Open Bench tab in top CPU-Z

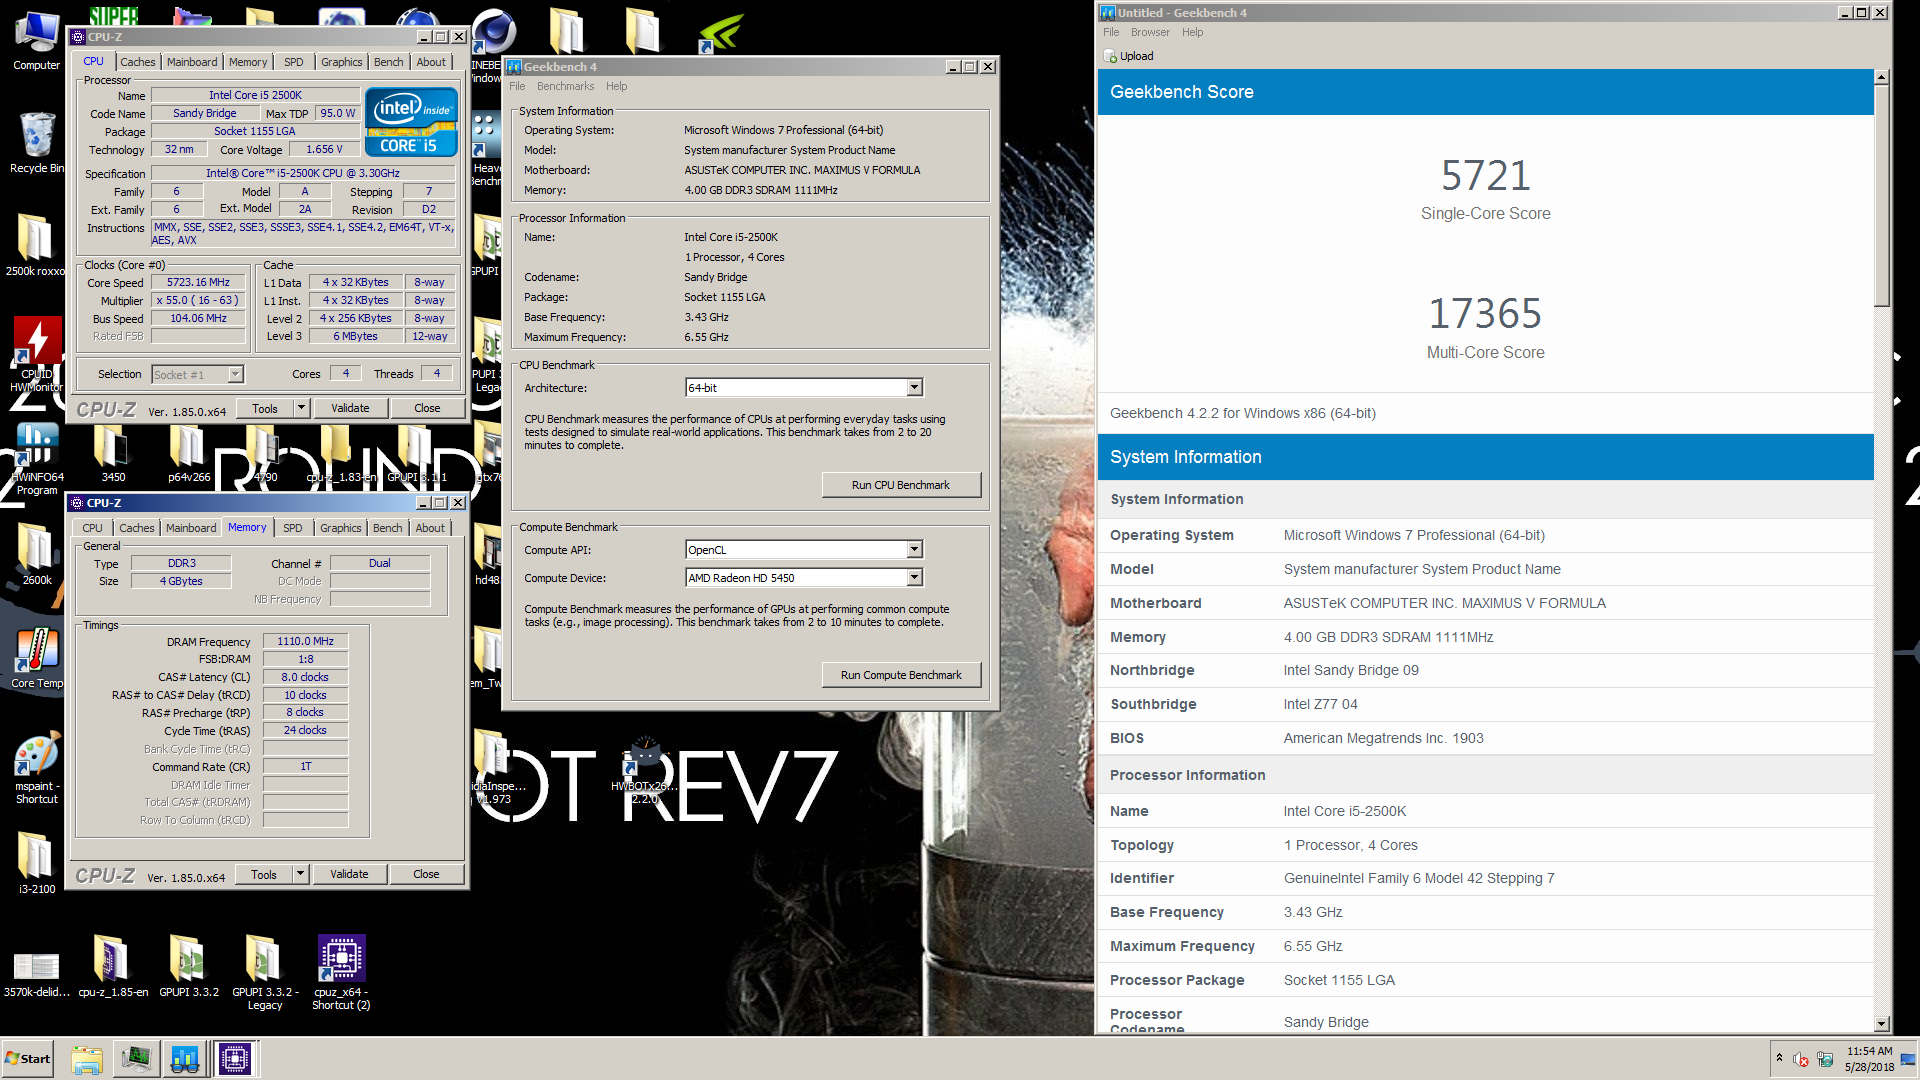coord(388,62)
